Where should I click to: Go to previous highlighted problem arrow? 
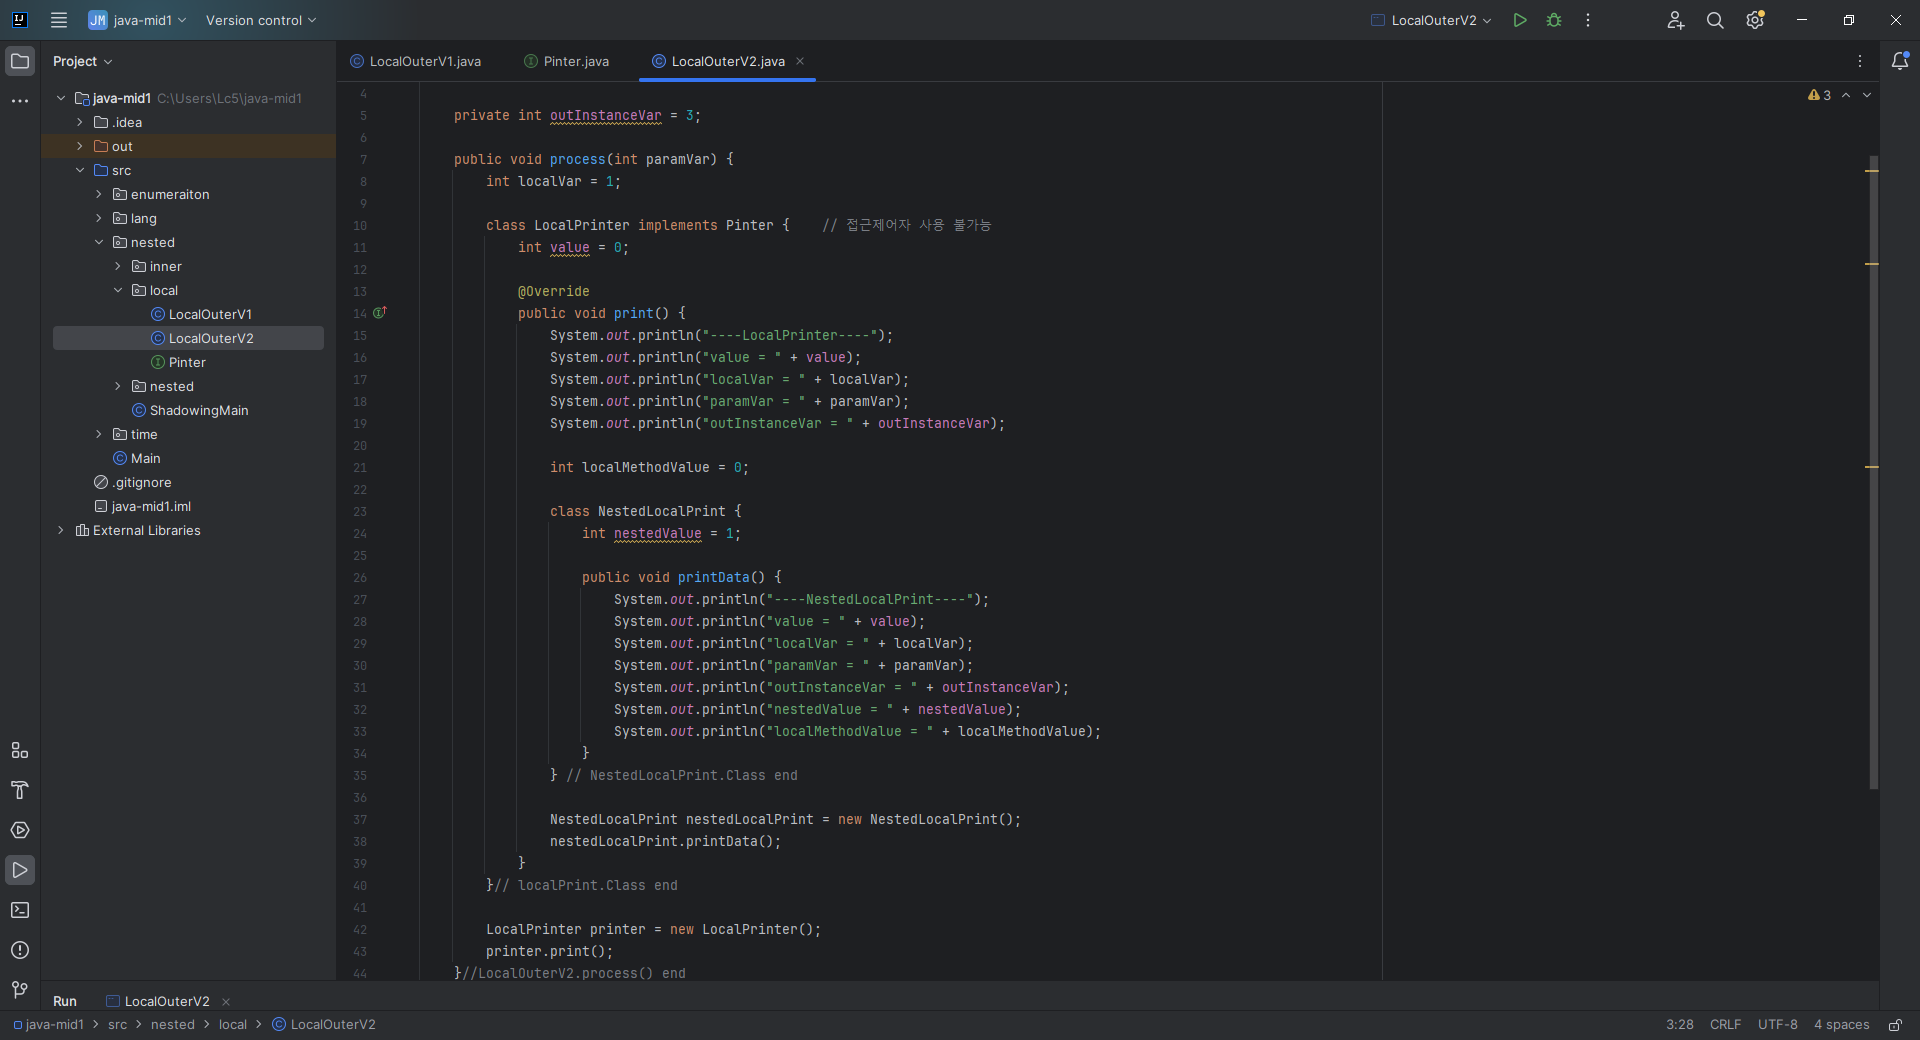pyautogui.click(x=1846, y=95)
